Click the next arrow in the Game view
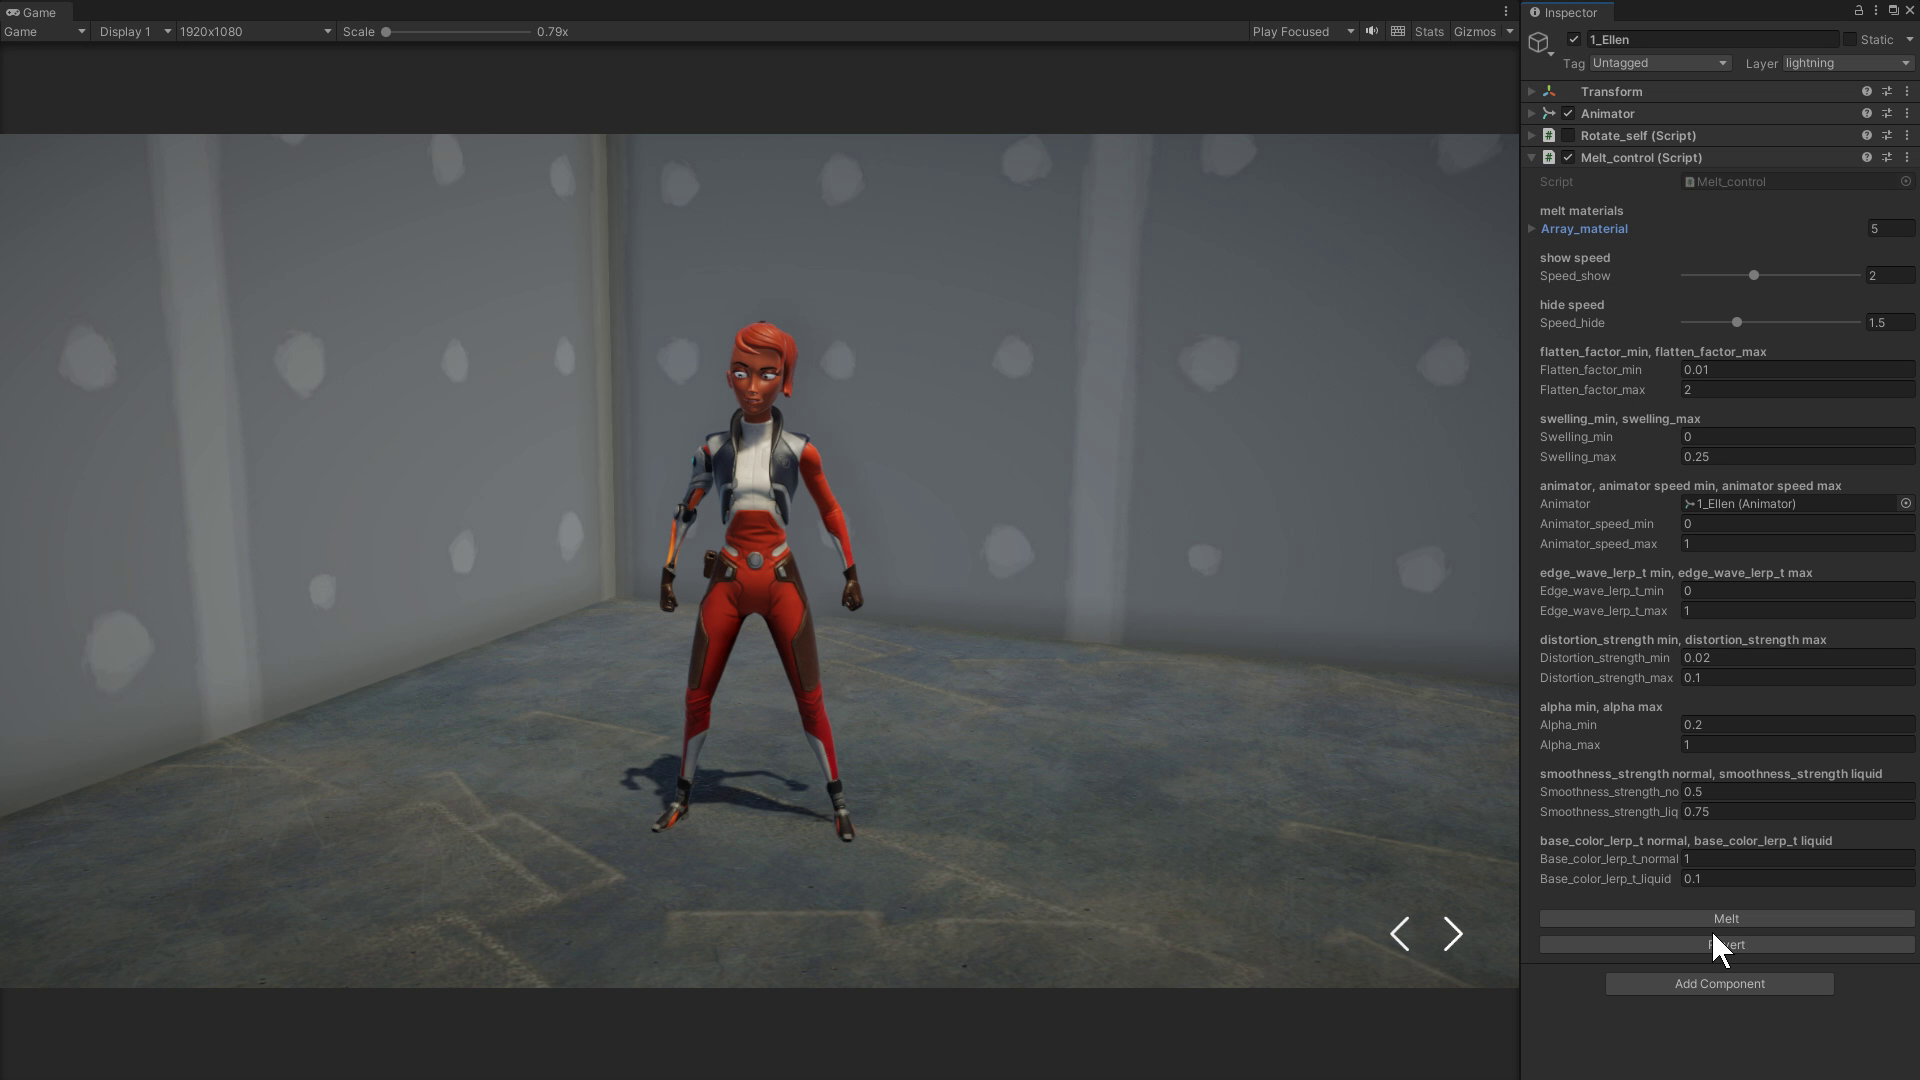Viewport: 1920px width, 1080px height. tap(1453, 934)
